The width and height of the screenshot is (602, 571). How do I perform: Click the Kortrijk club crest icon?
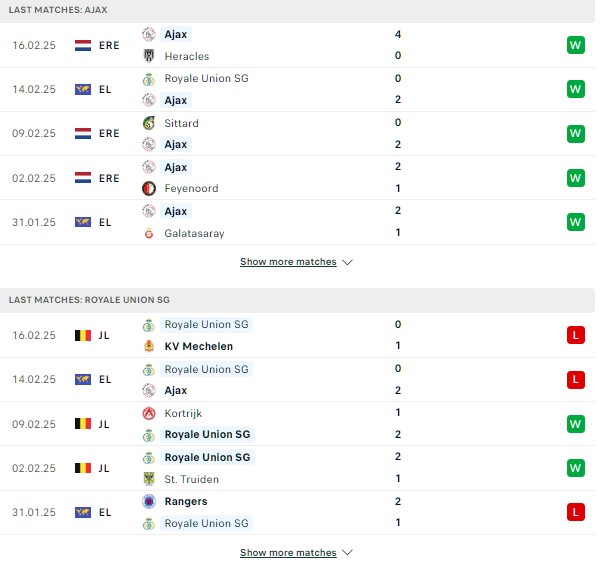tap(149, 413)
